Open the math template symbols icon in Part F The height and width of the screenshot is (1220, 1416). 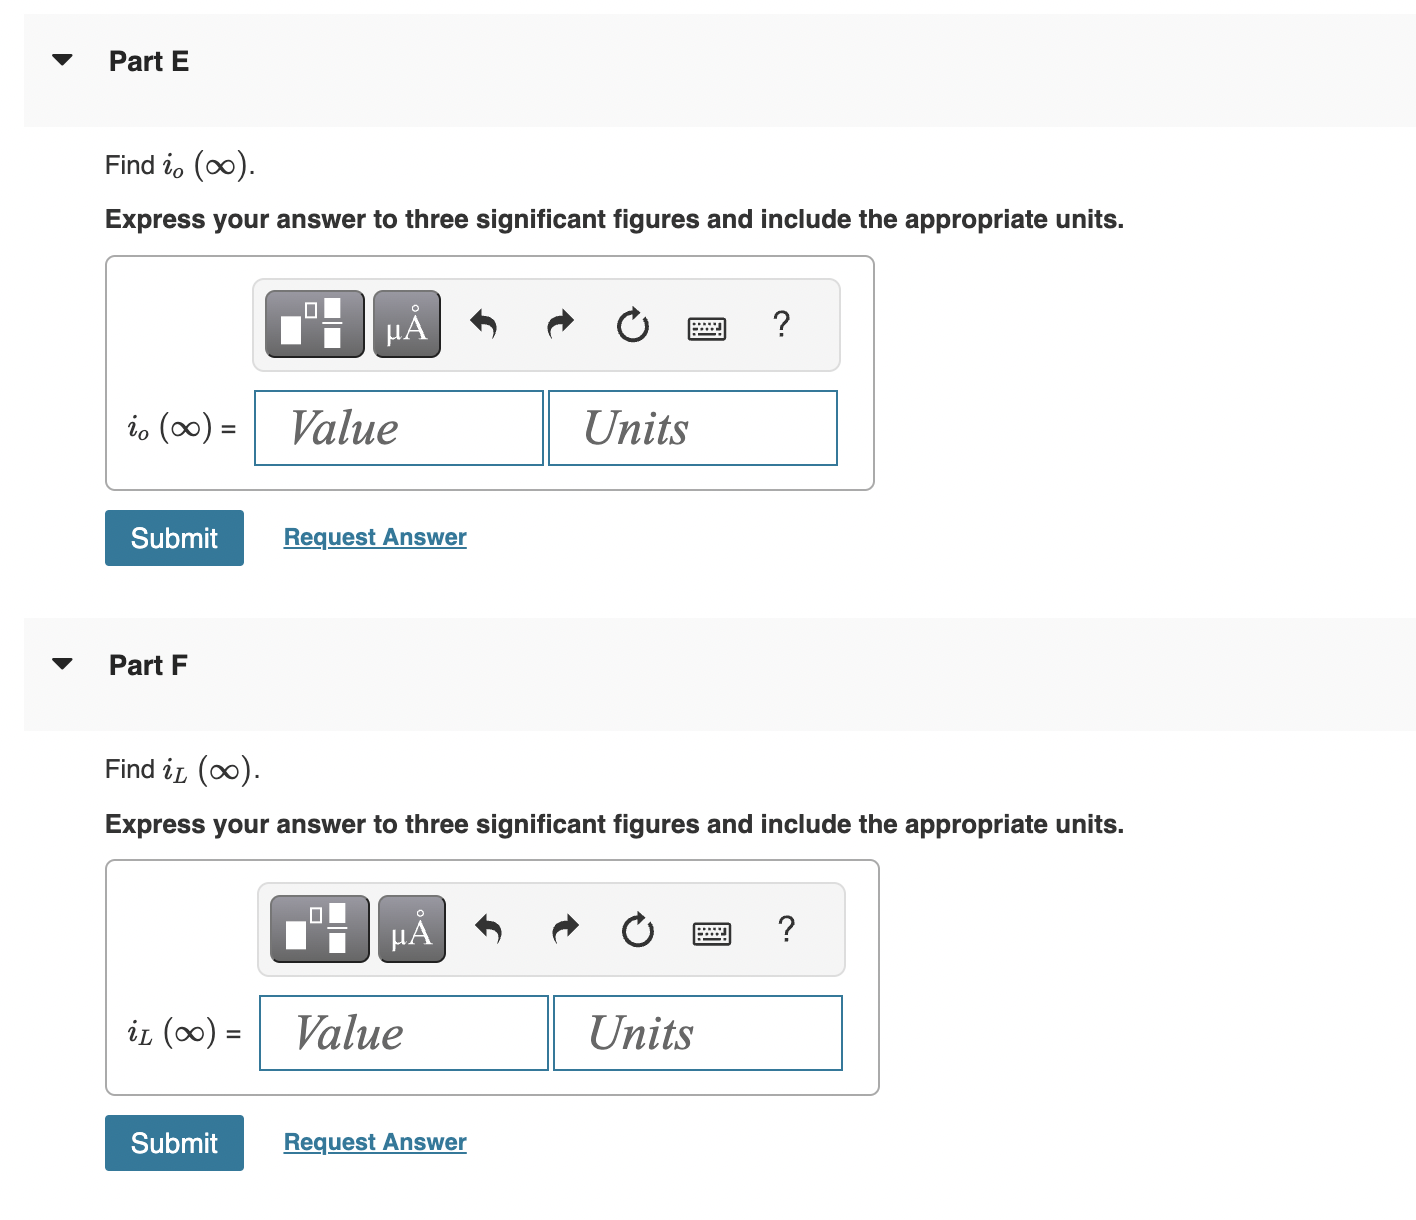click(318, 929)
